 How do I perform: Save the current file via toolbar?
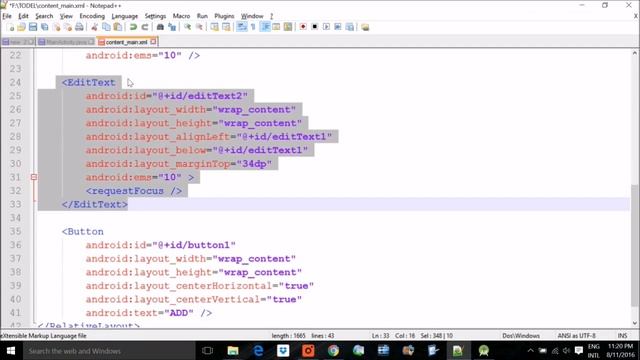[x=33, y=27]
